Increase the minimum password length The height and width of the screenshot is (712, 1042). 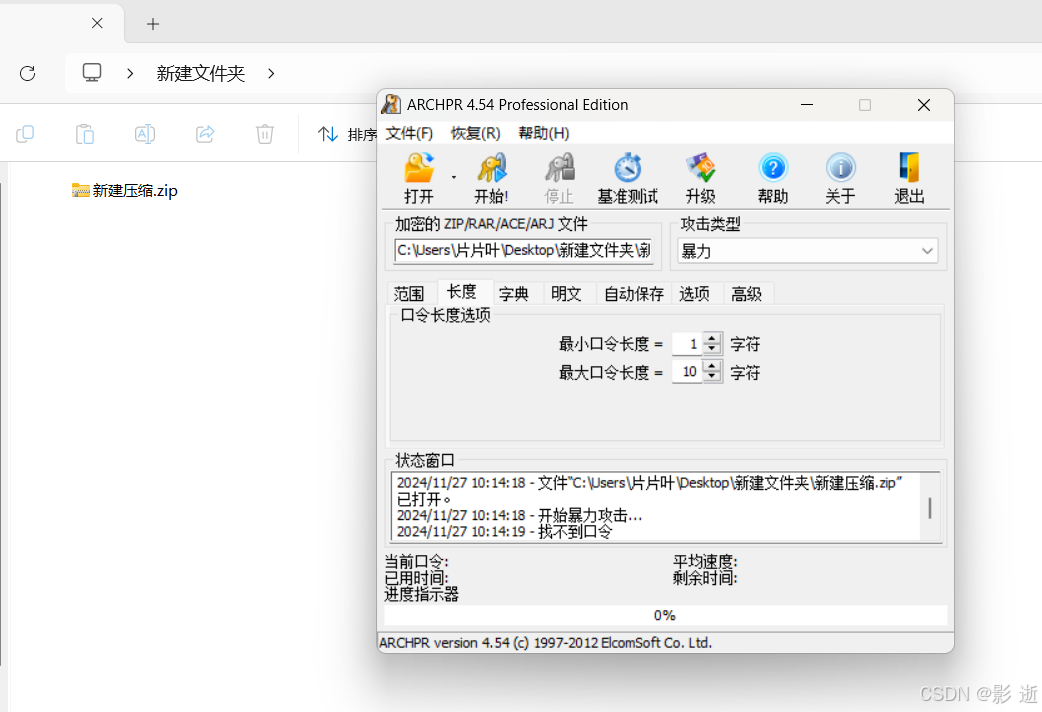pos(712,338)
